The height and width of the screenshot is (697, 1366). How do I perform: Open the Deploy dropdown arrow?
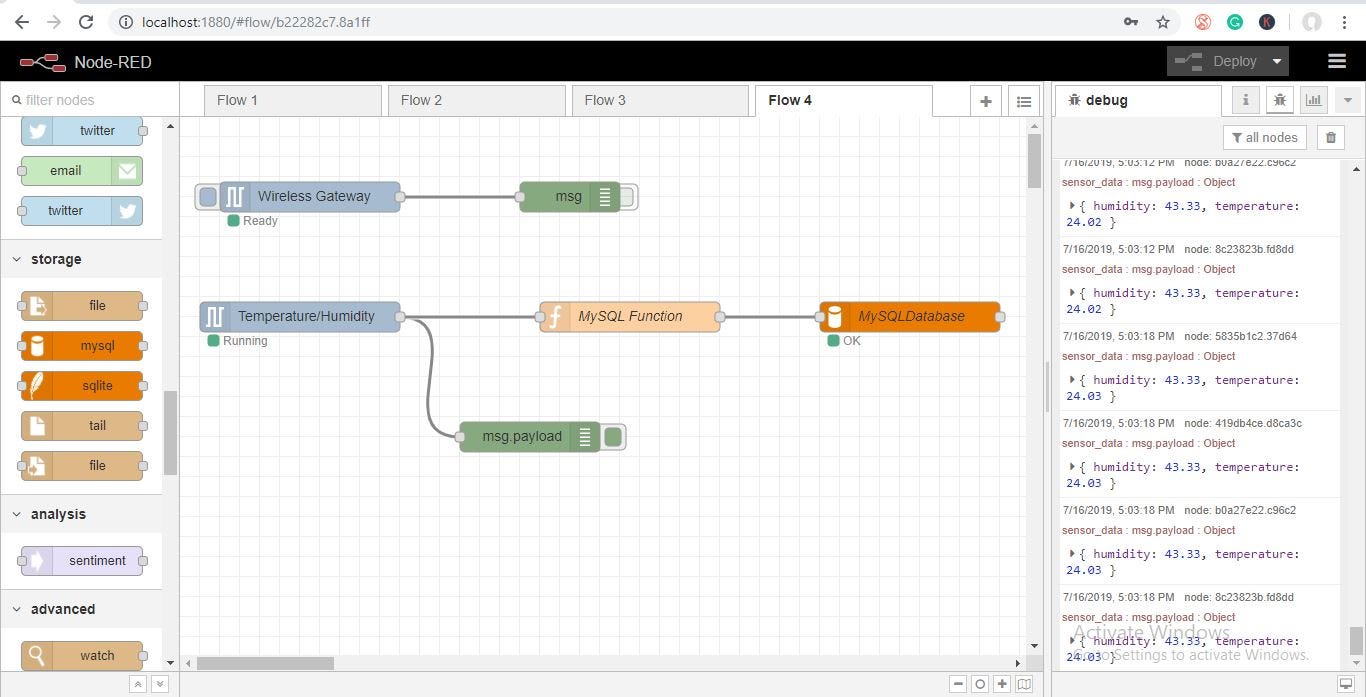tap(1277, 60)
